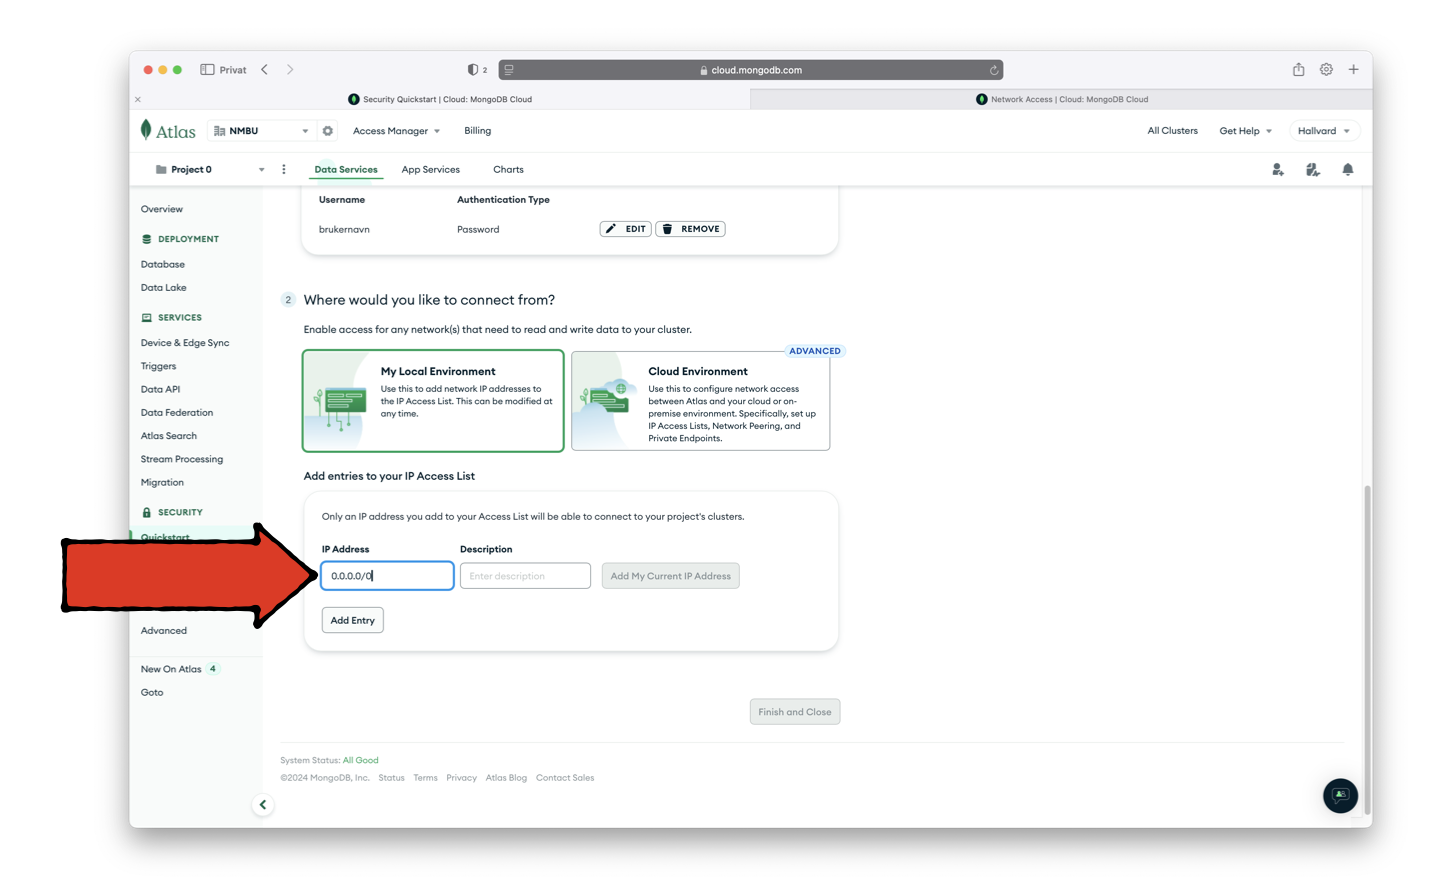Expand the Get Help dropdown

pyautogui.click(x=1245, y=131)
